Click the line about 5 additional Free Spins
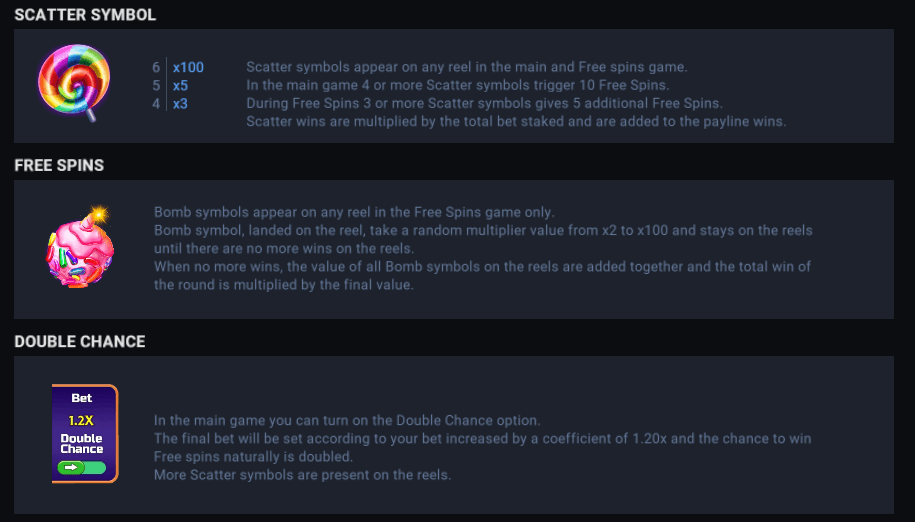Screen dimensions: 915x522 pyautogui.click(x=484, y=103)
